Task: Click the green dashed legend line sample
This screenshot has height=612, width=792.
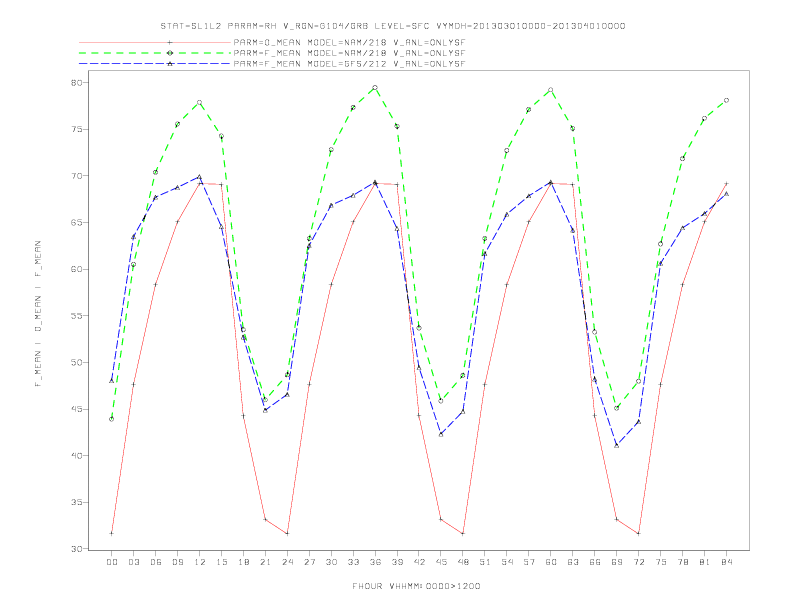Action: (155, 53)
